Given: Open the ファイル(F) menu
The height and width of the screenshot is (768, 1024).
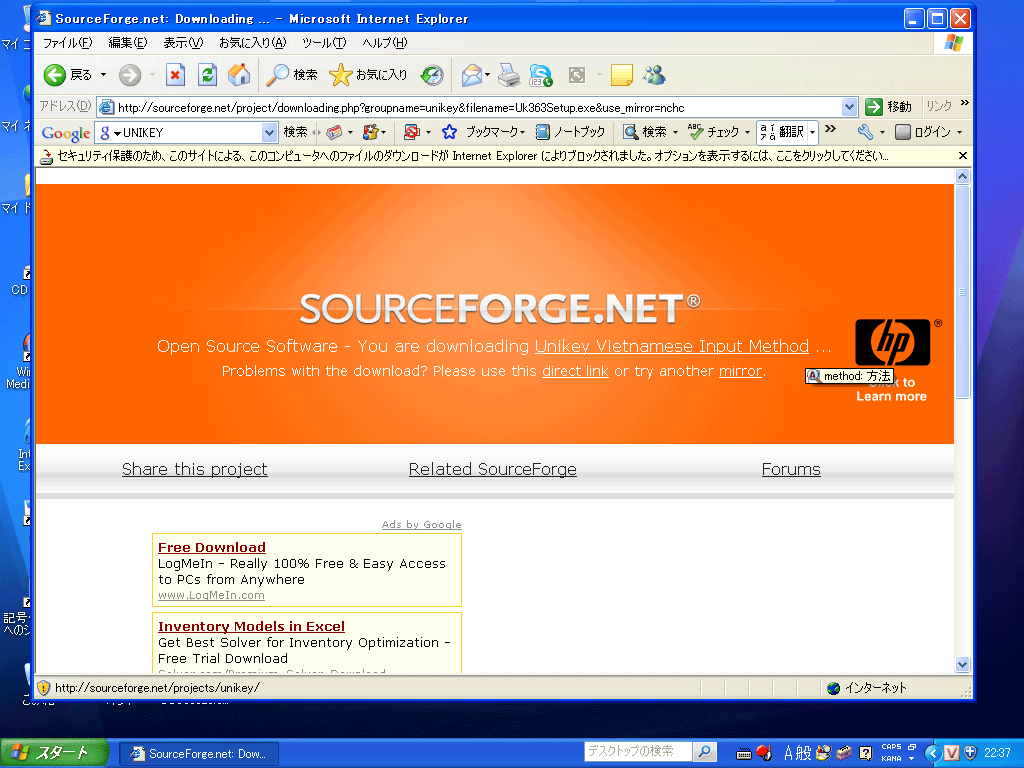Looking at the screenshot, I should [67, 43].
